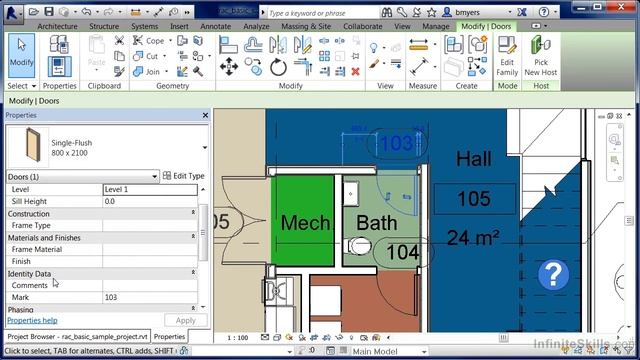Image resolution: width=640 pixels, height=360 pixels.
Task: Click the Pin element icon
Action: (x=356, y=56)
